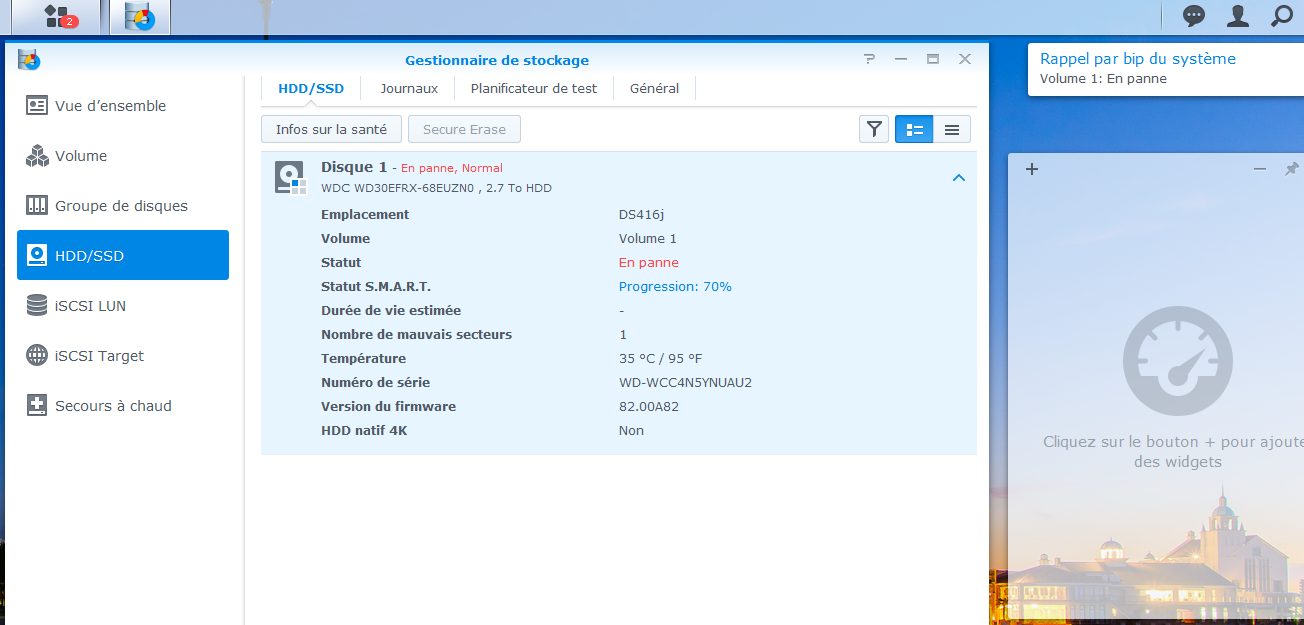This screenshot has height=625, width=1304.
Task: Click firmware version 82.00A82
Action: click(x=649, y=407)
